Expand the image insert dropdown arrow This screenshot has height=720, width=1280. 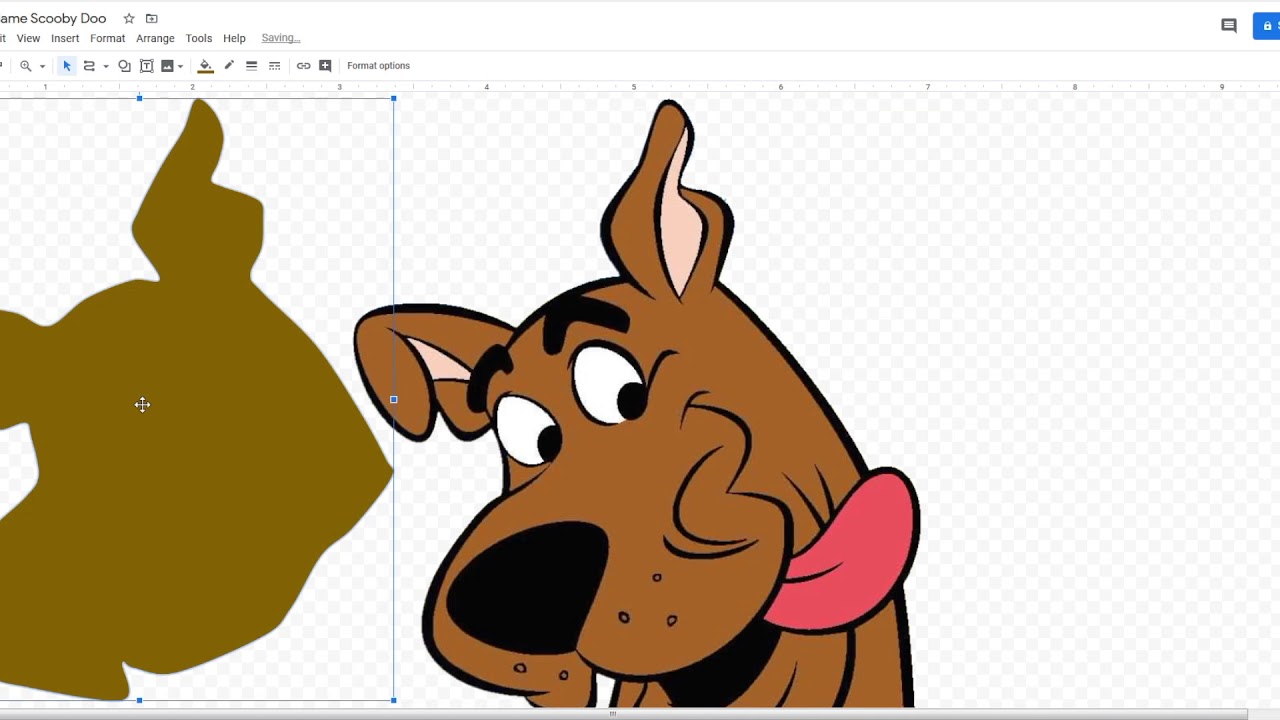[180, 66]
